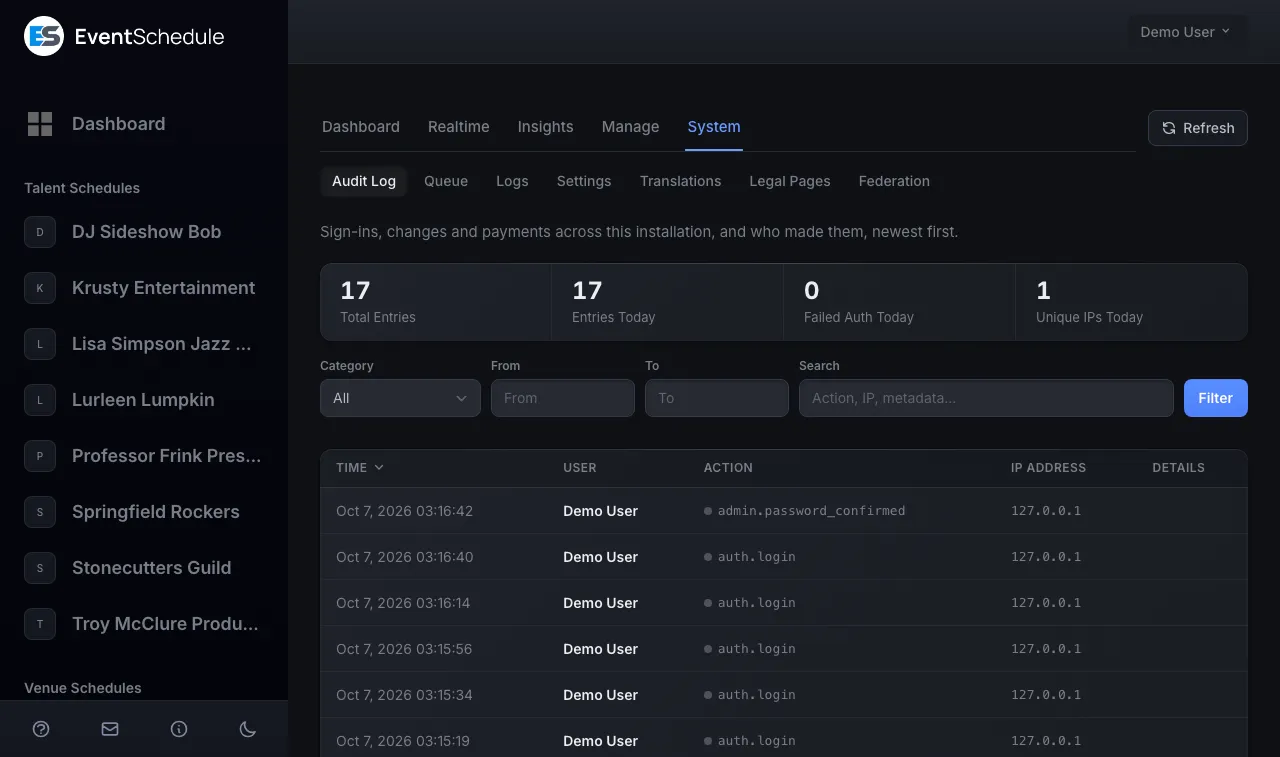Sort by the TIME column header
Viewport: 1280px width, 757px height.
(x=360, y=467)
